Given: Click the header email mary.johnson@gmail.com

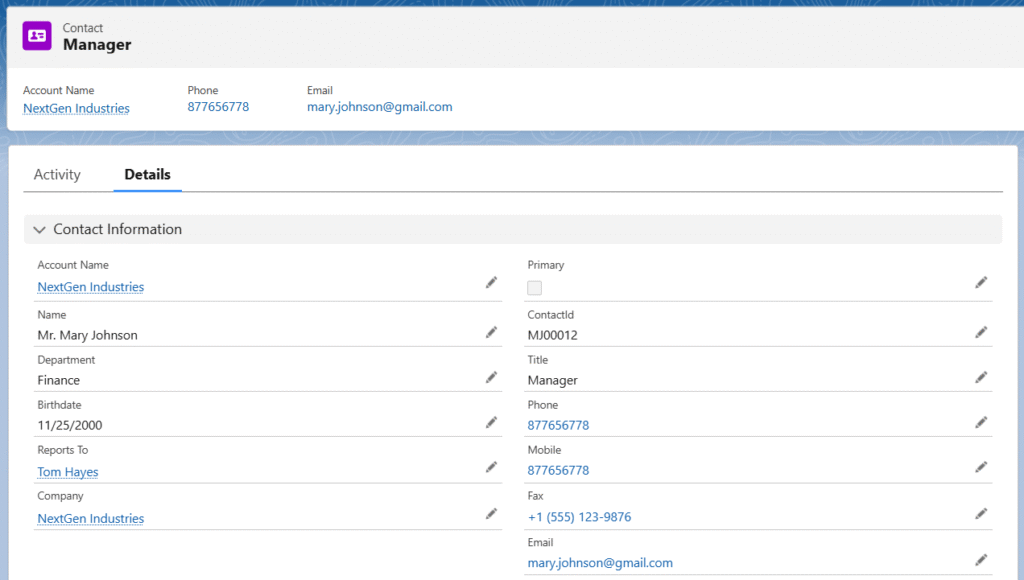Looking at the screenshot, I should coord(379,107).
